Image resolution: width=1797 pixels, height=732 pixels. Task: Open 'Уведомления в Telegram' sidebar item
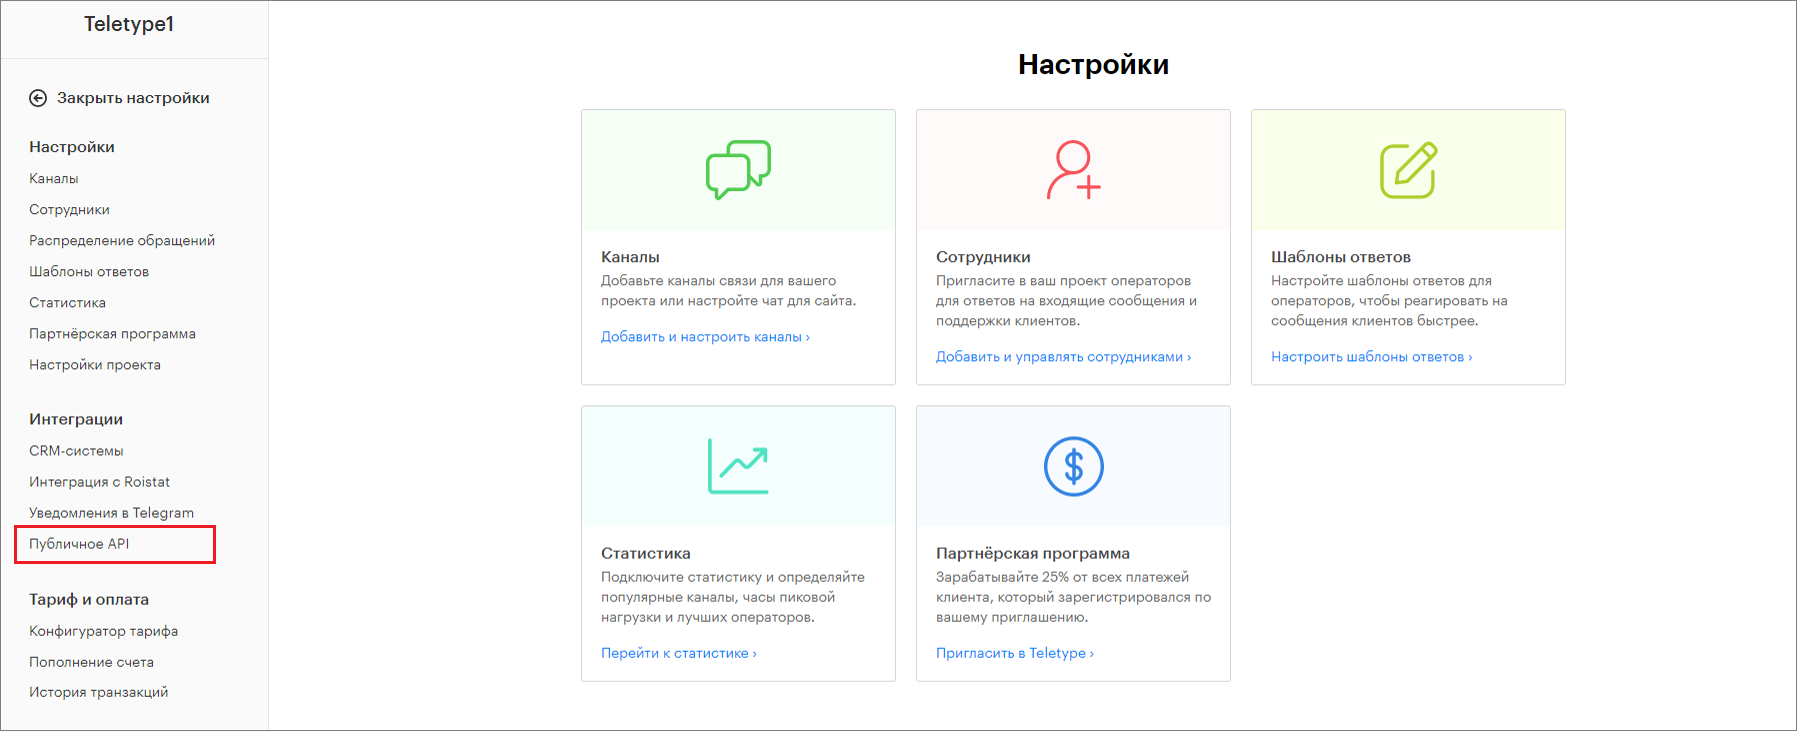coord(111,513)
